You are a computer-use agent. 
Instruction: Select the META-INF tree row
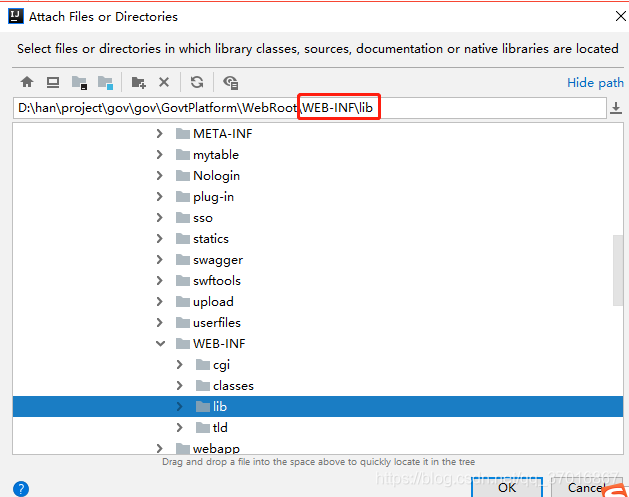[x=318, y=134]
